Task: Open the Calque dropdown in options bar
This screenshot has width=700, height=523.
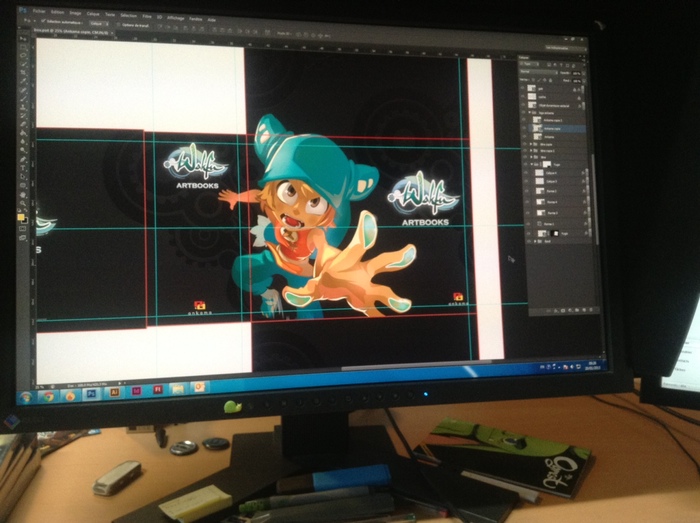Action: pos(99,23)
